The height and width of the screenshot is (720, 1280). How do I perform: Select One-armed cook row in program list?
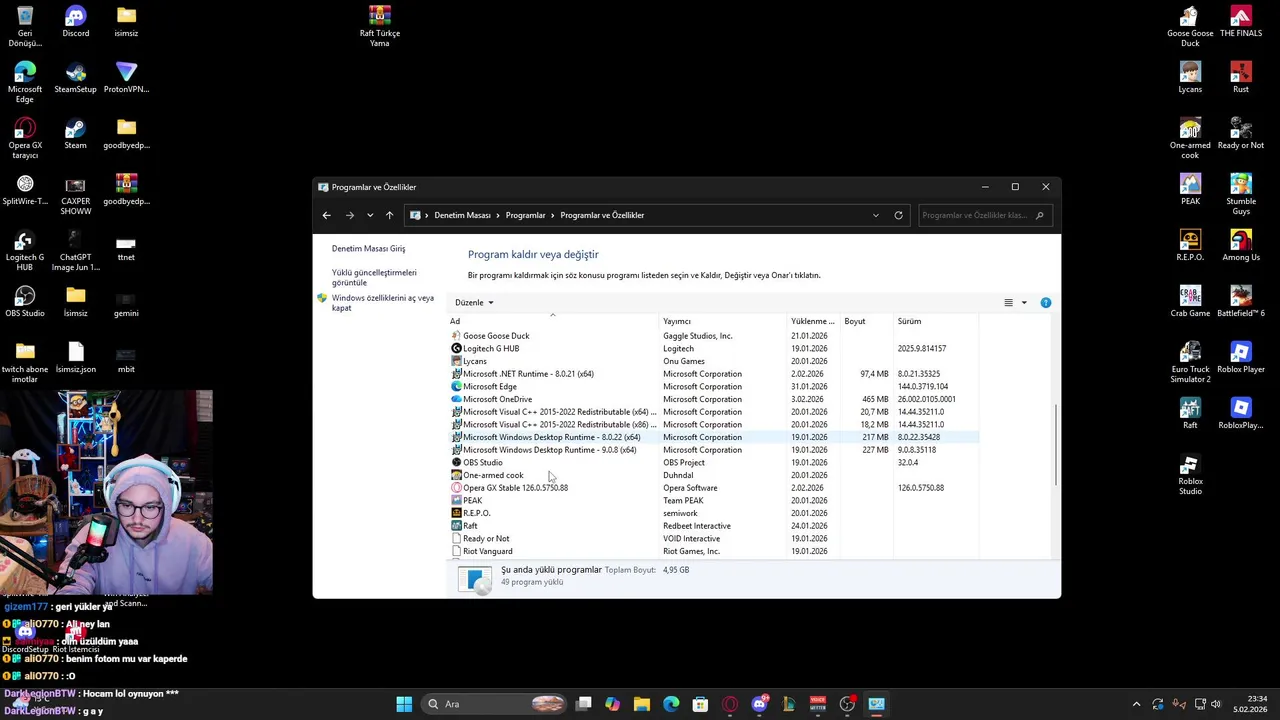[x=714, y=475]
